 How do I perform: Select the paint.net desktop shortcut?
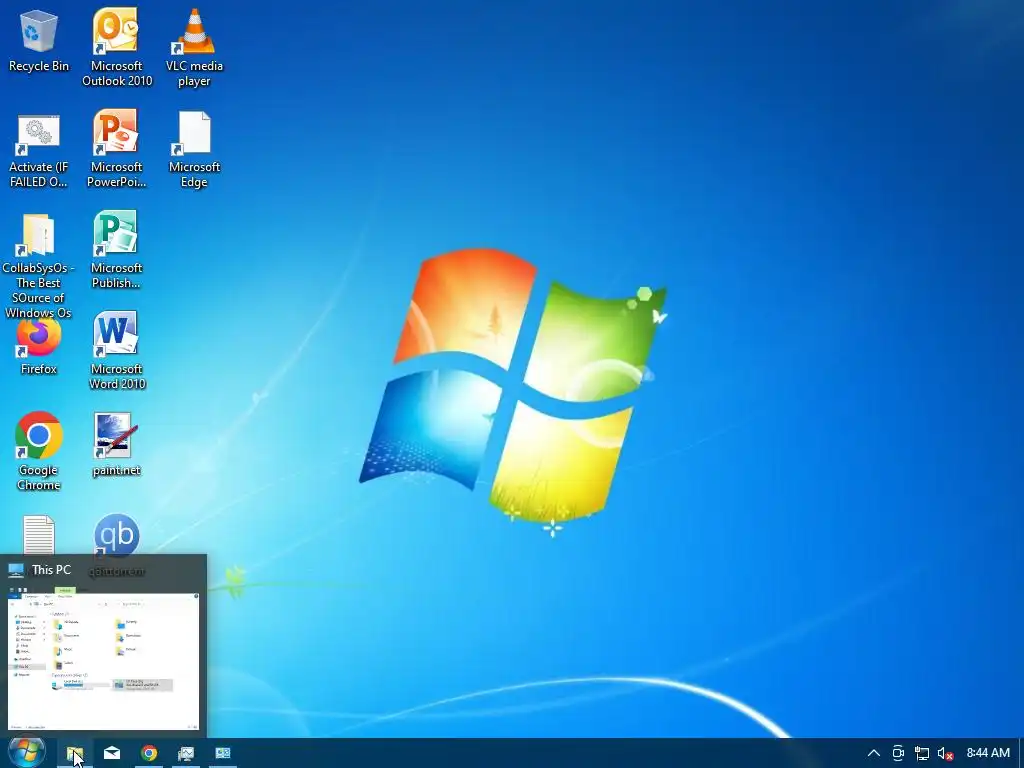point(116,445)
